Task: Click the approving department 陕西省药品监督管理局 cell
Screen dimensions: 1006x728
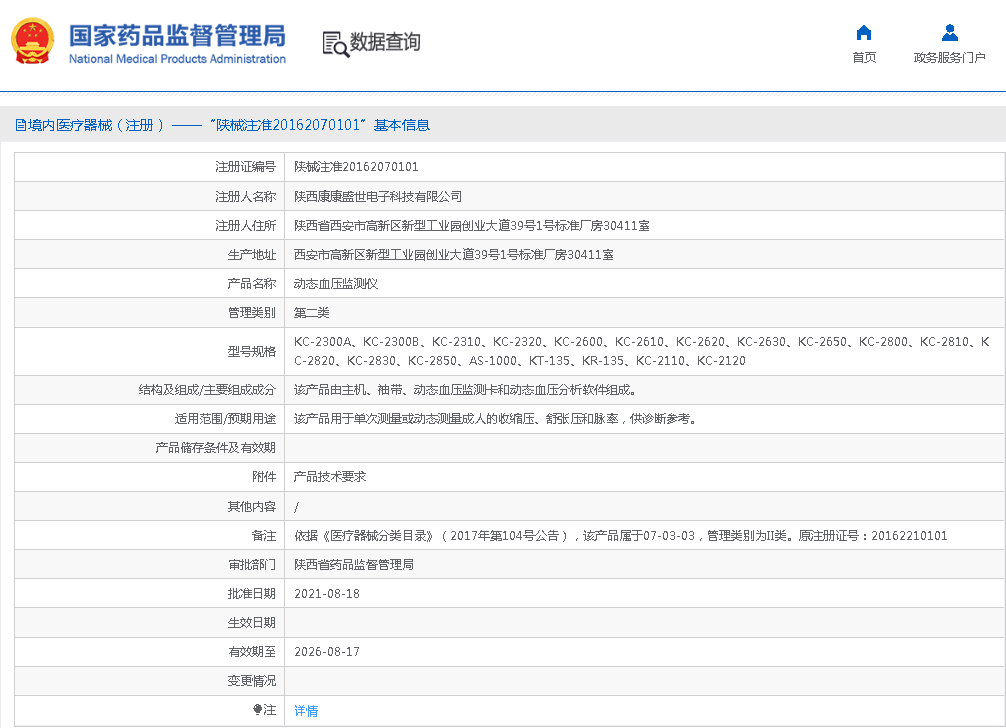Action: (x=354, y=565)
